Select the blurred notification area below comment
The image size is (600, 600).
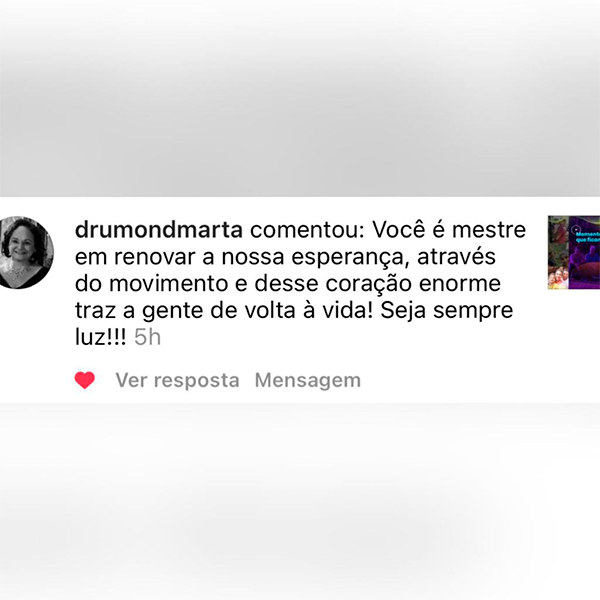(x=300, y=501)
